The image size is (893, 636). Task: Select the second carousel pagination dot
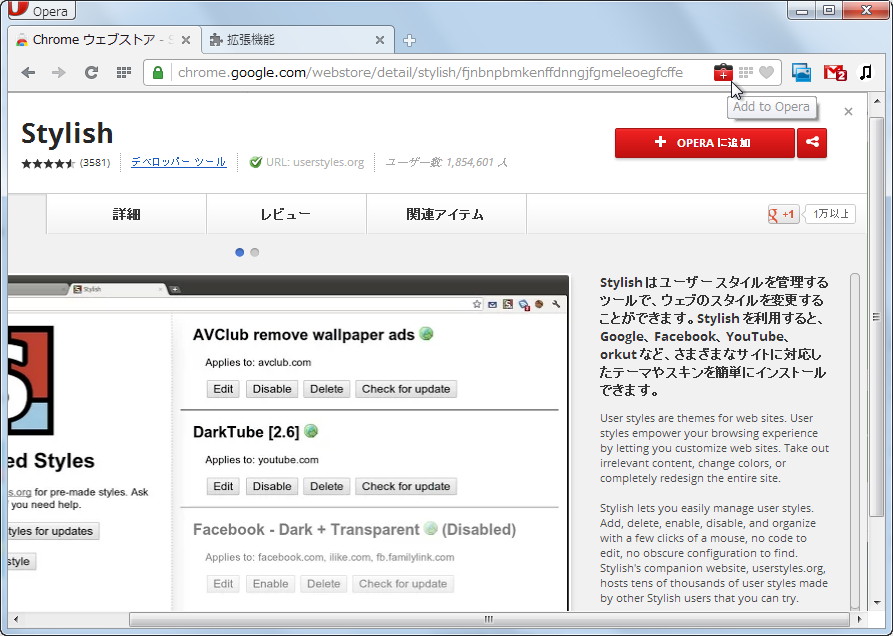(254, 252)
